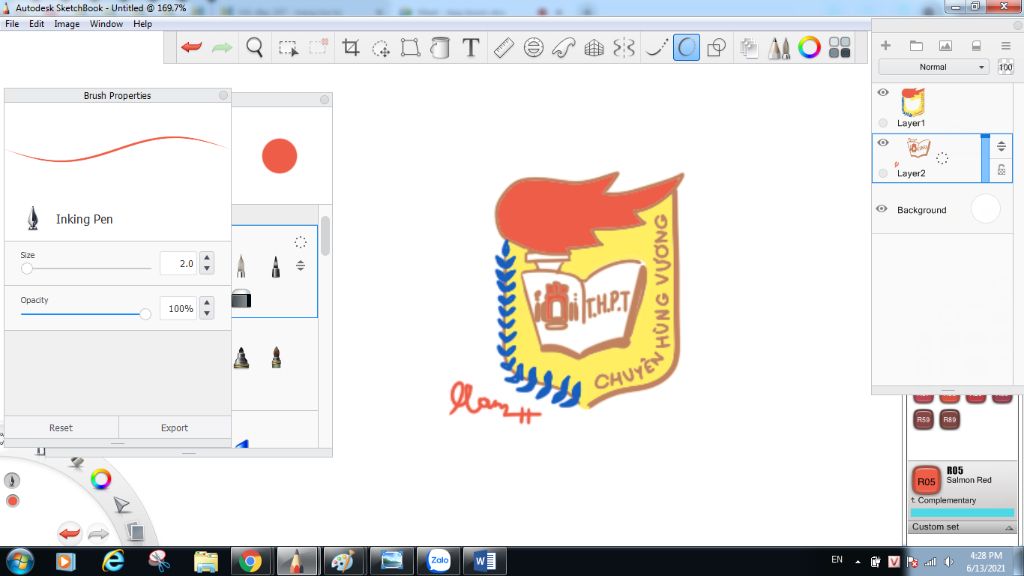This screenshot has width=1024, height=576.
Task: Open the Draw Styles shapes tool
Action: click(x=716, y=47)
